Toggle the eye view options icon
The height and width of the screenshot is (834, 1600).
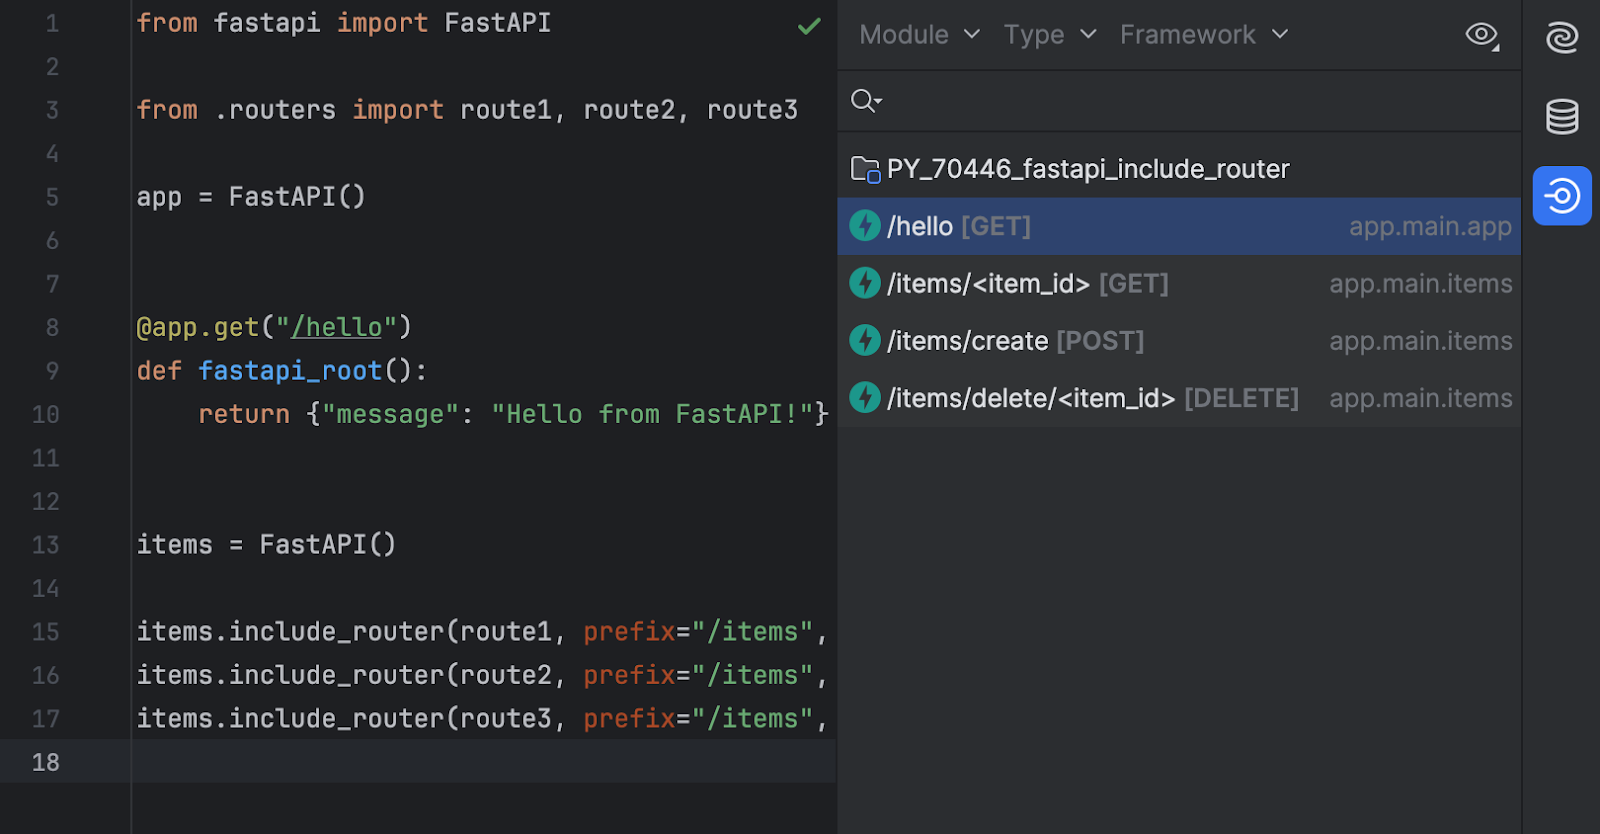(1481, 35)
